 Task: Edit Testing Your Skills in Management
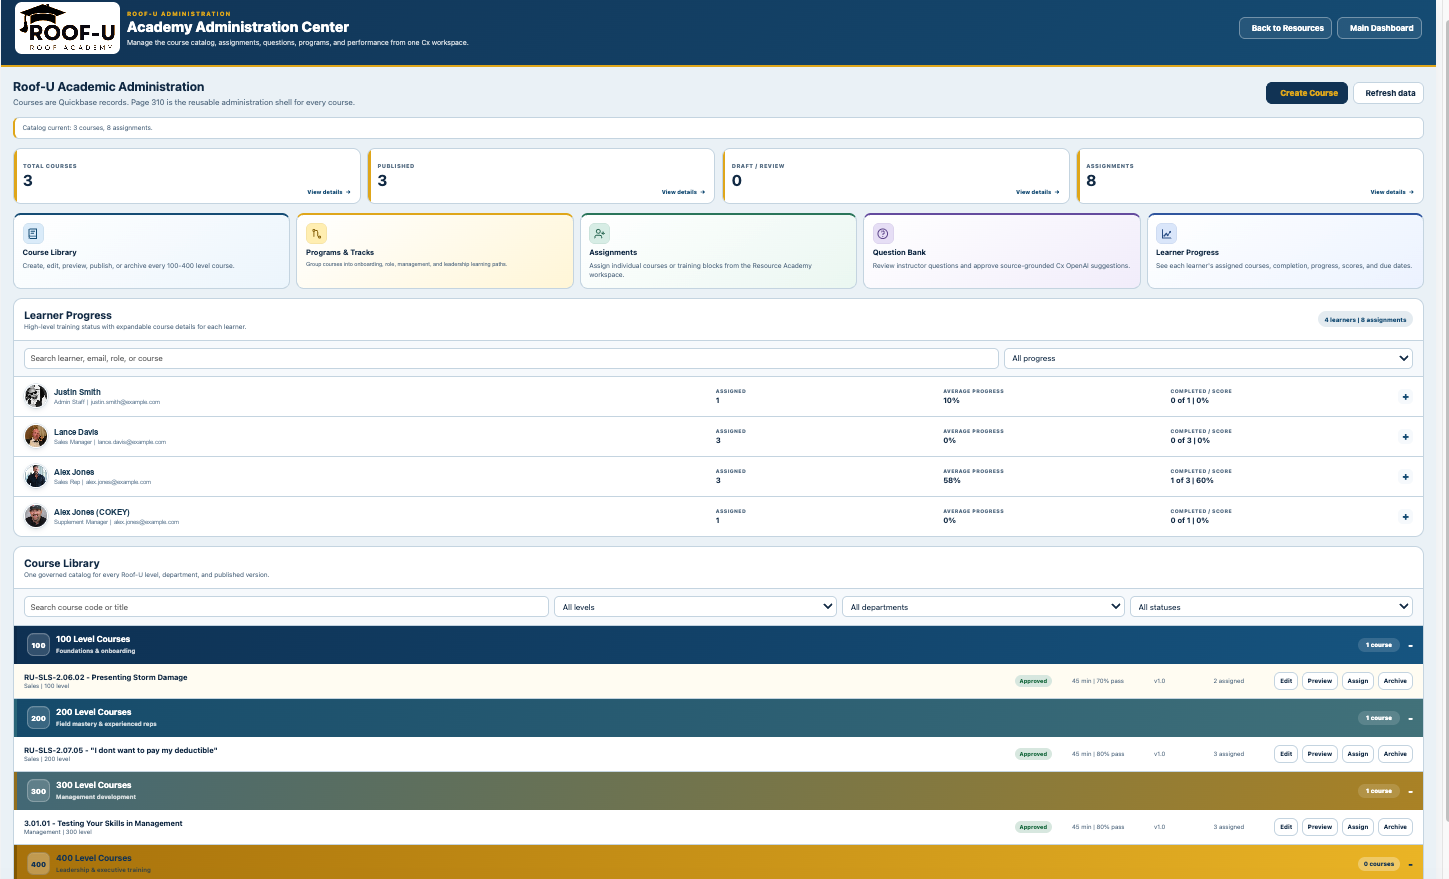tap(1286, 827)
